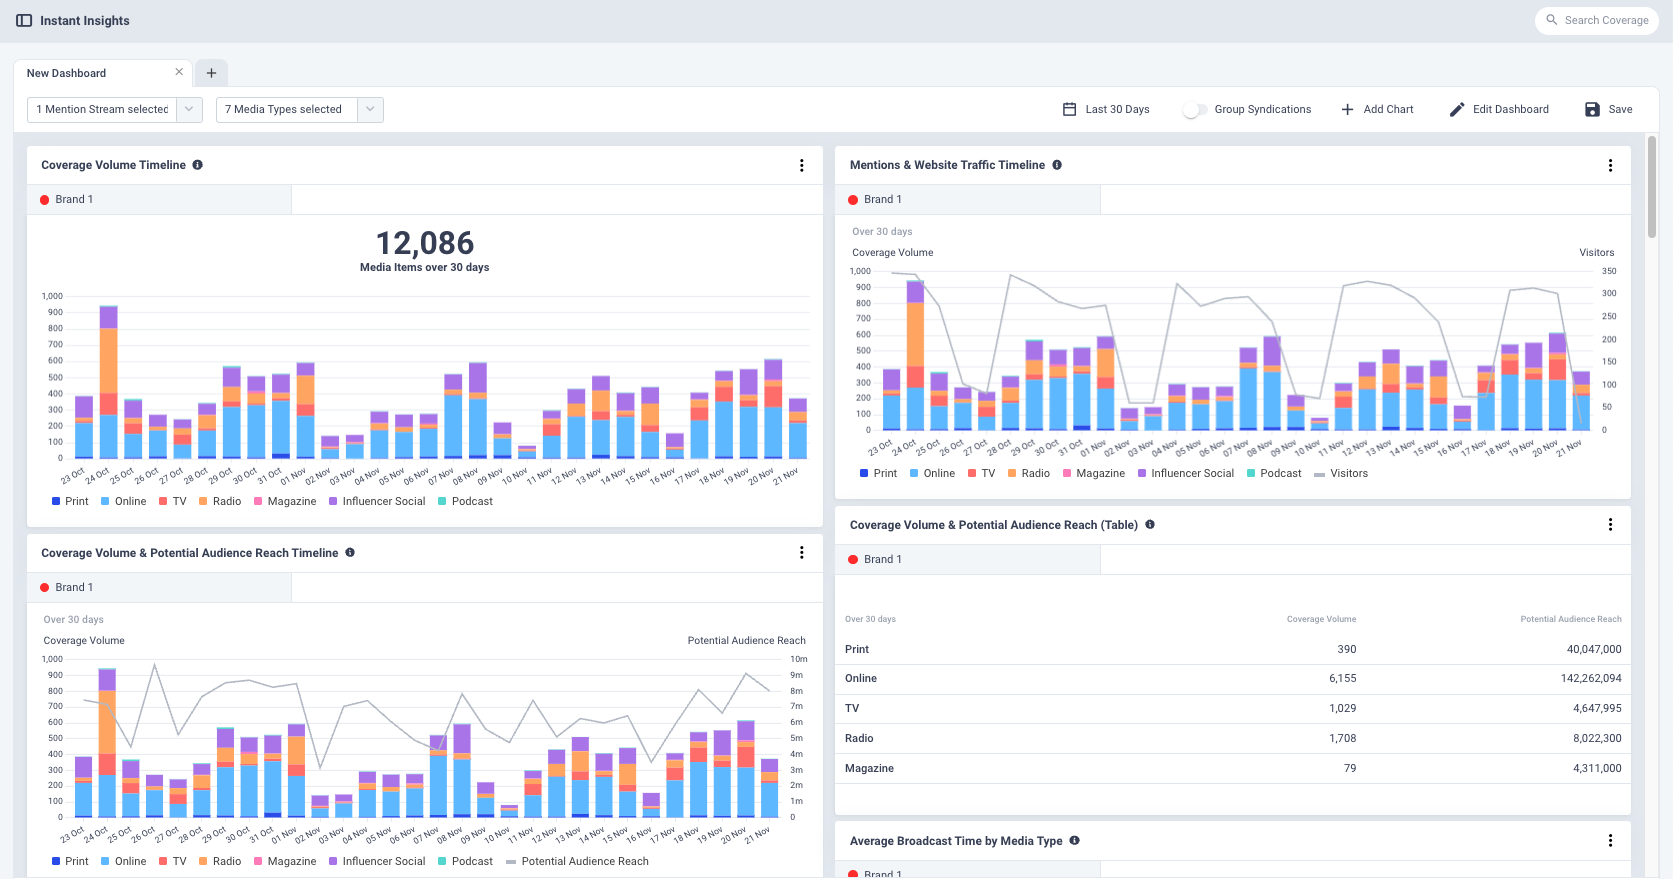Show info for Average Broadcast Time by Media Type
The width and height of the screenshot is (1673, 879).
(1074, 840)
